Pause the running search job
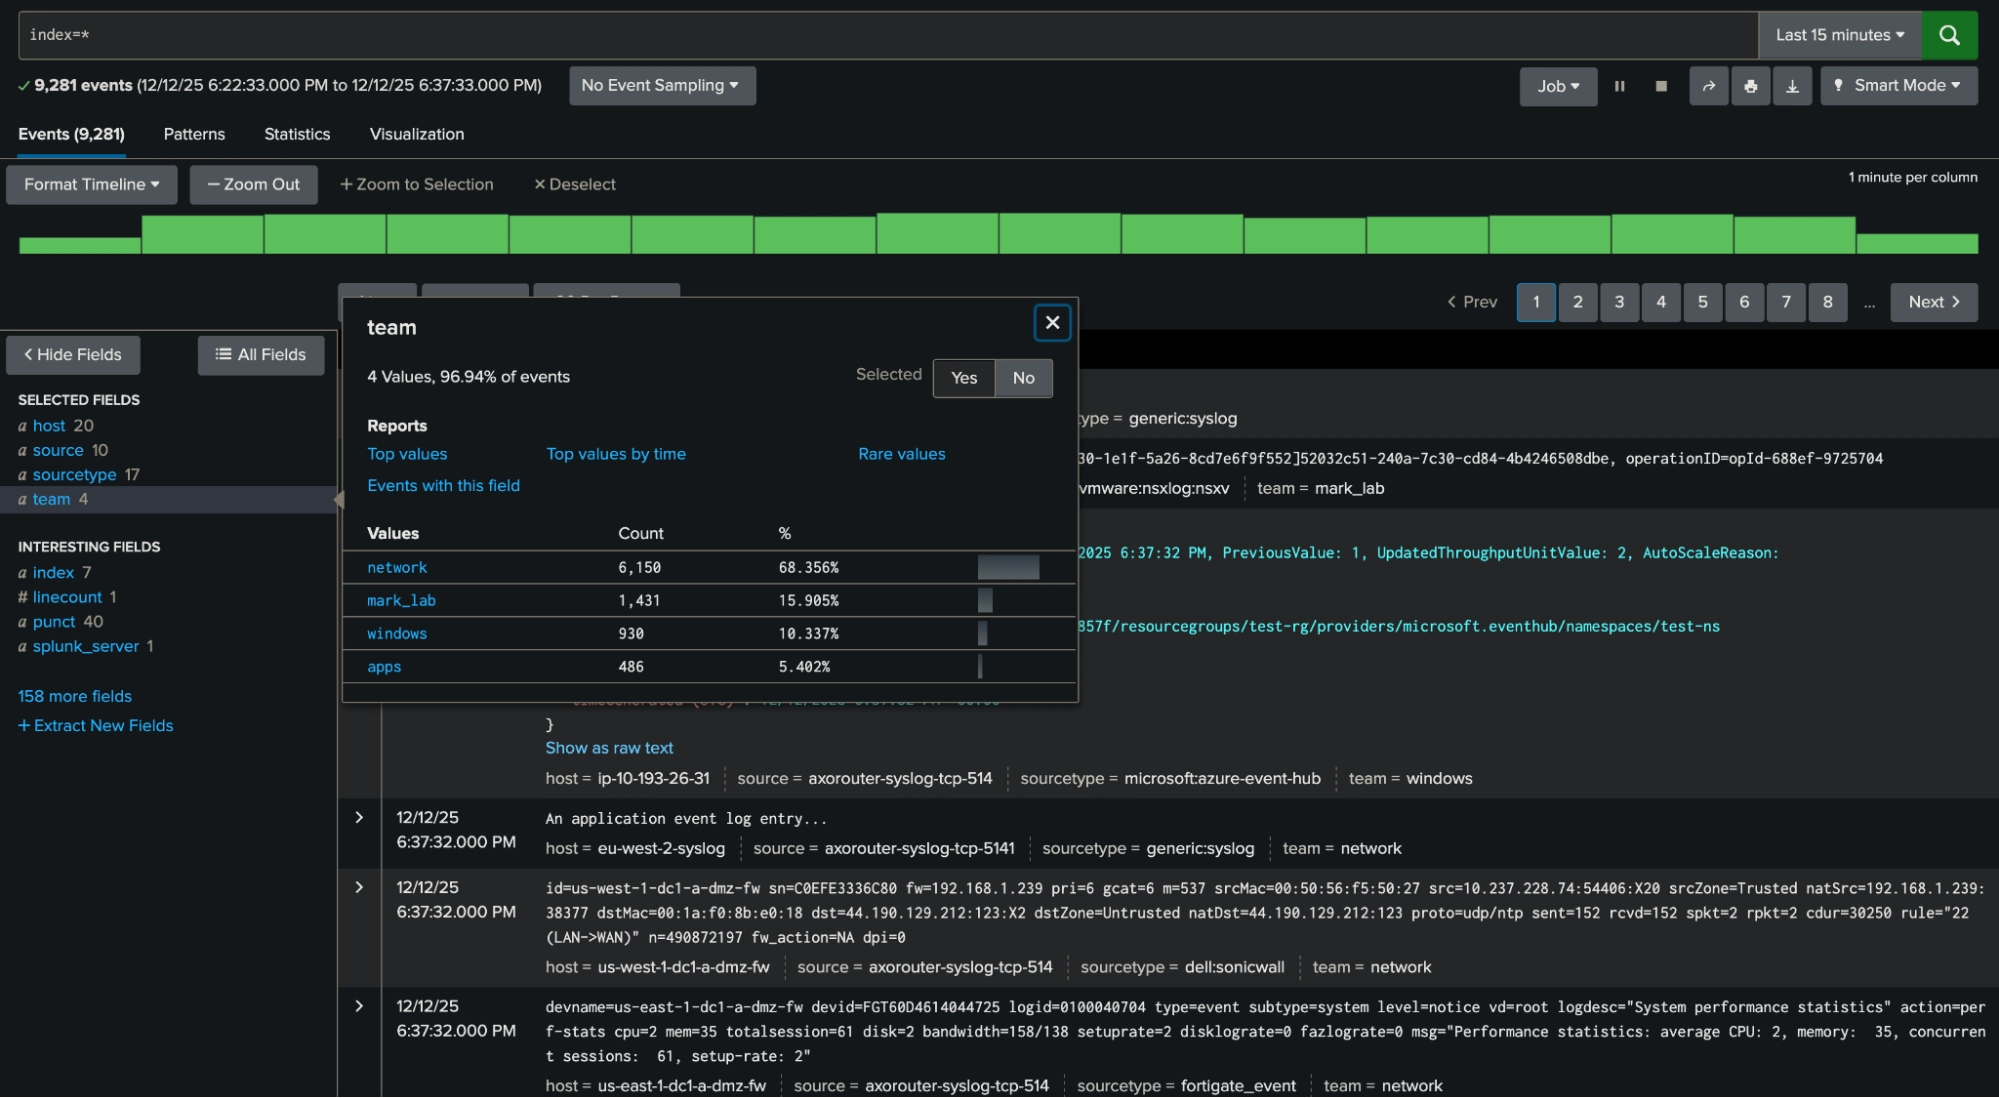1999x1098 pixels. click(x=1619, y=86)
